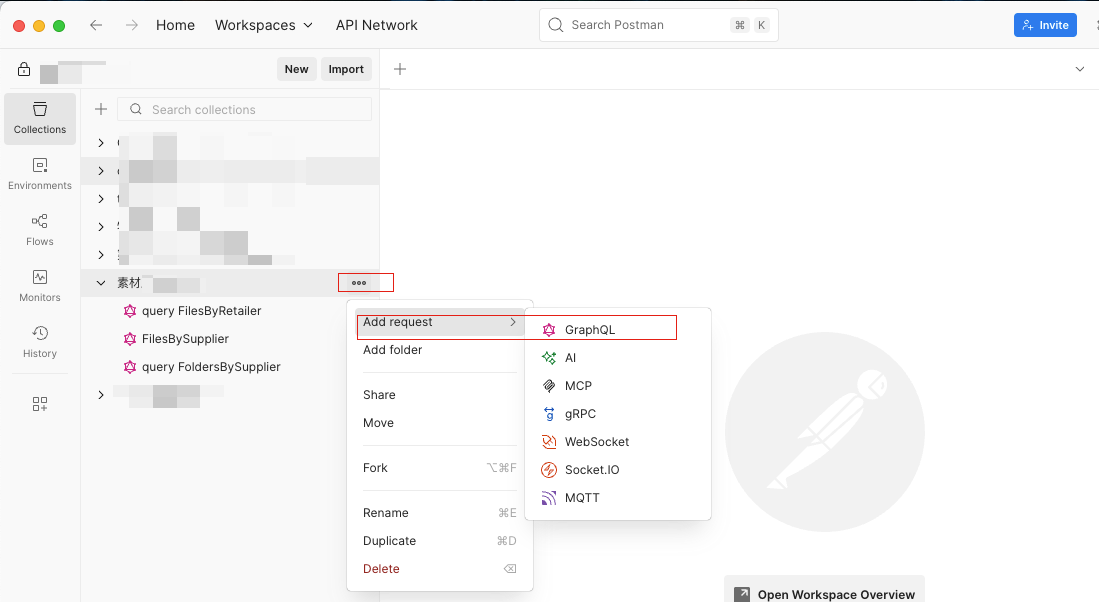Select MQTT request type

(x=617, y=498)
